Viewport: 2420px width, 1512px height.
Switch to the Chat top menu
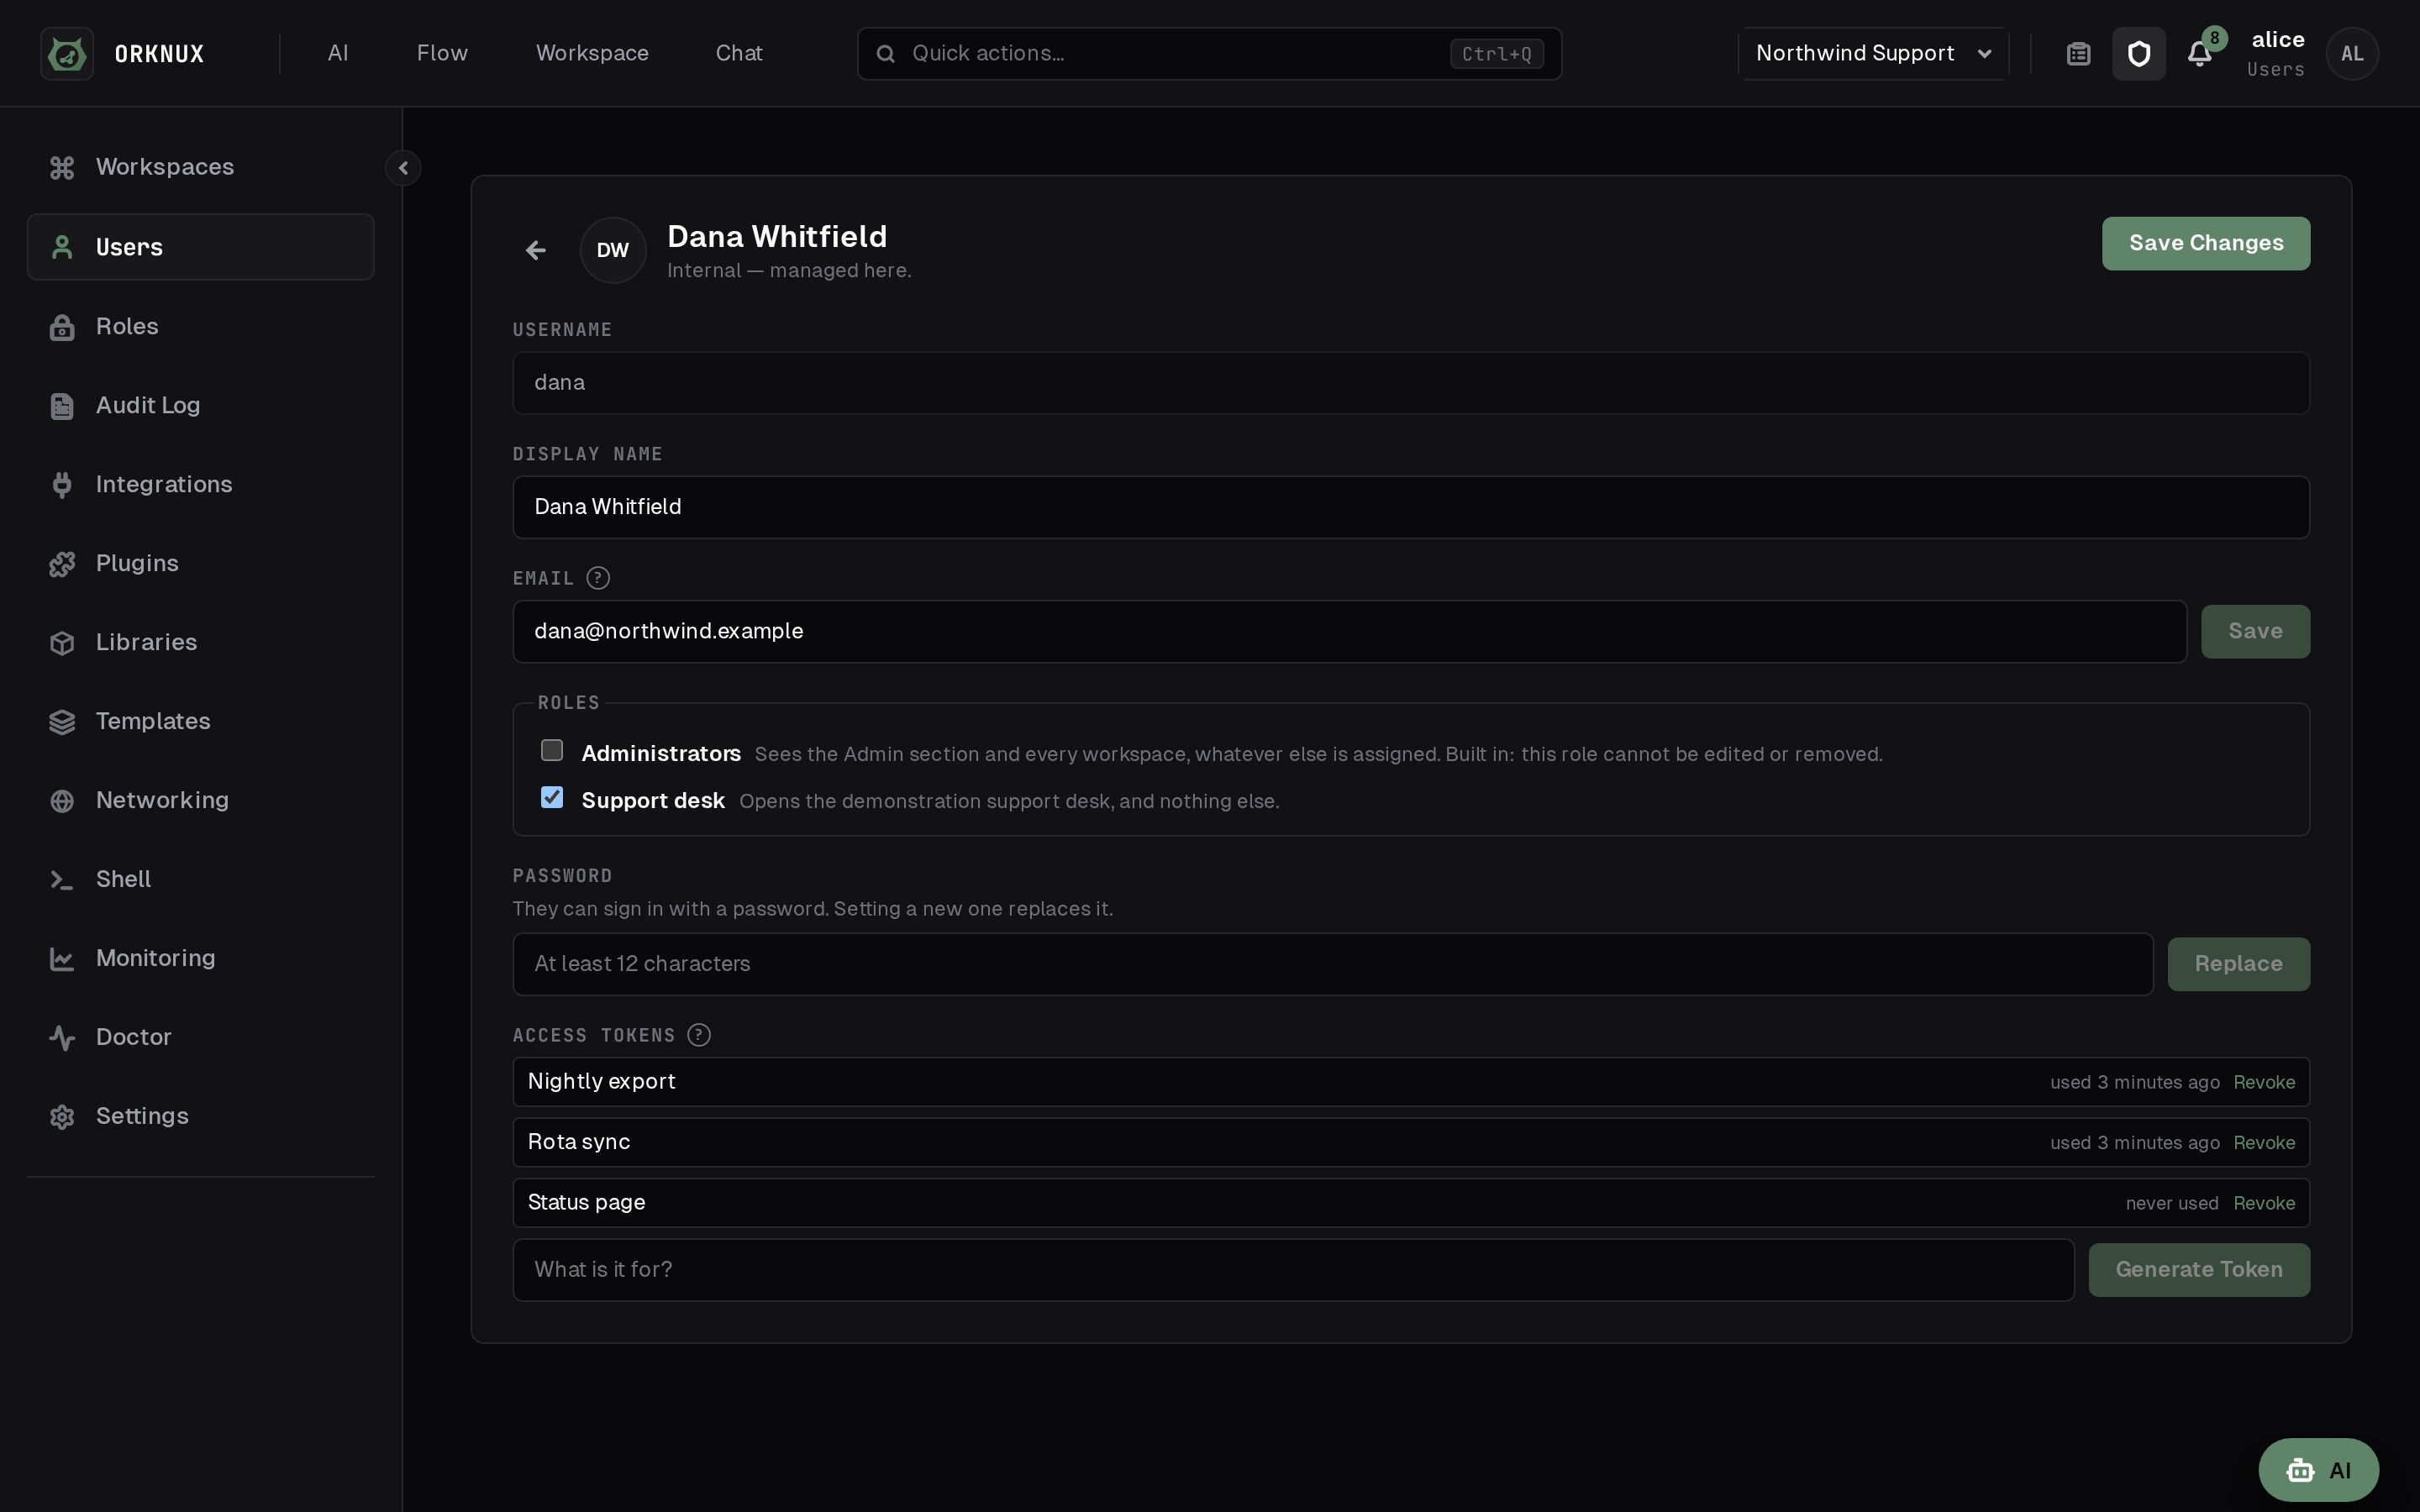coord(739,53)
